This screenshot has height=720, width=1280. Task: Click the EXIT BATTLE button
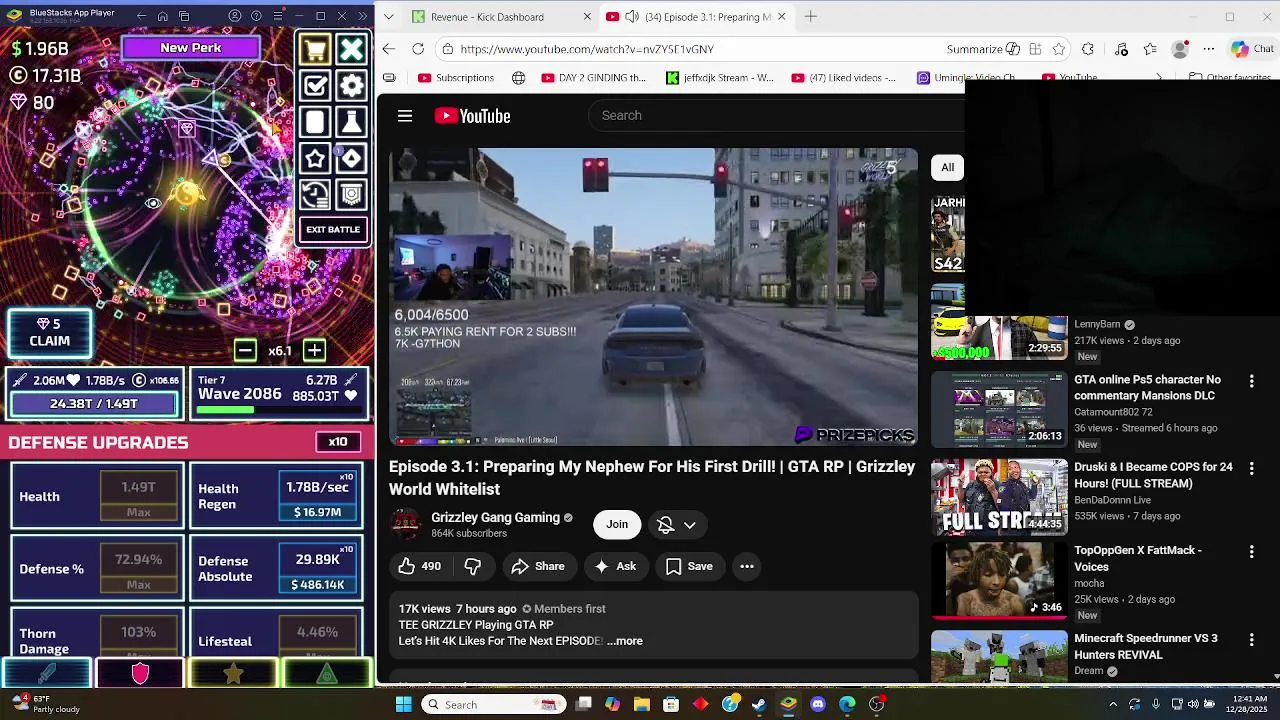pos(333,230)
